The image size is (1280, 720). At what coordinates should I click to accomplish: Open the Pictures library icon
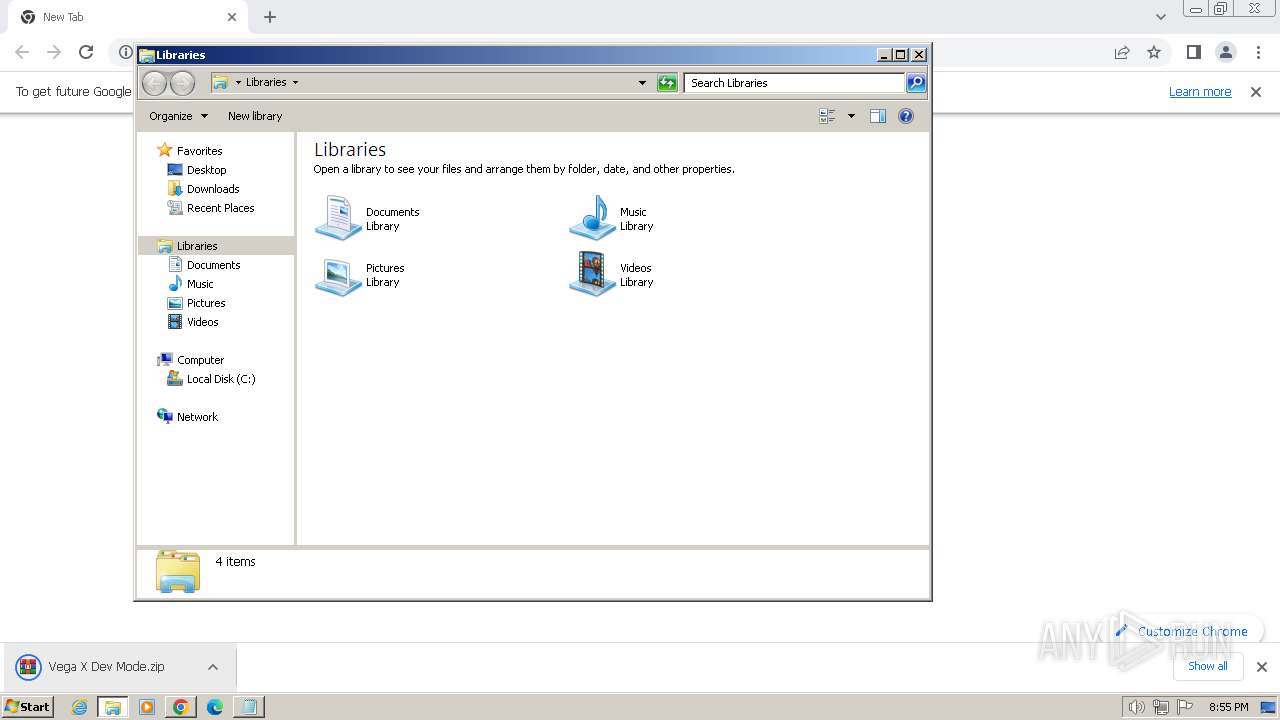(x=338, y=275)
